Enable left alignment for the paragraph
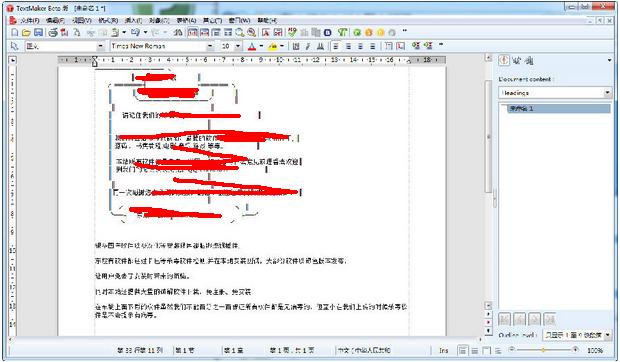 (x=336, y=46)
